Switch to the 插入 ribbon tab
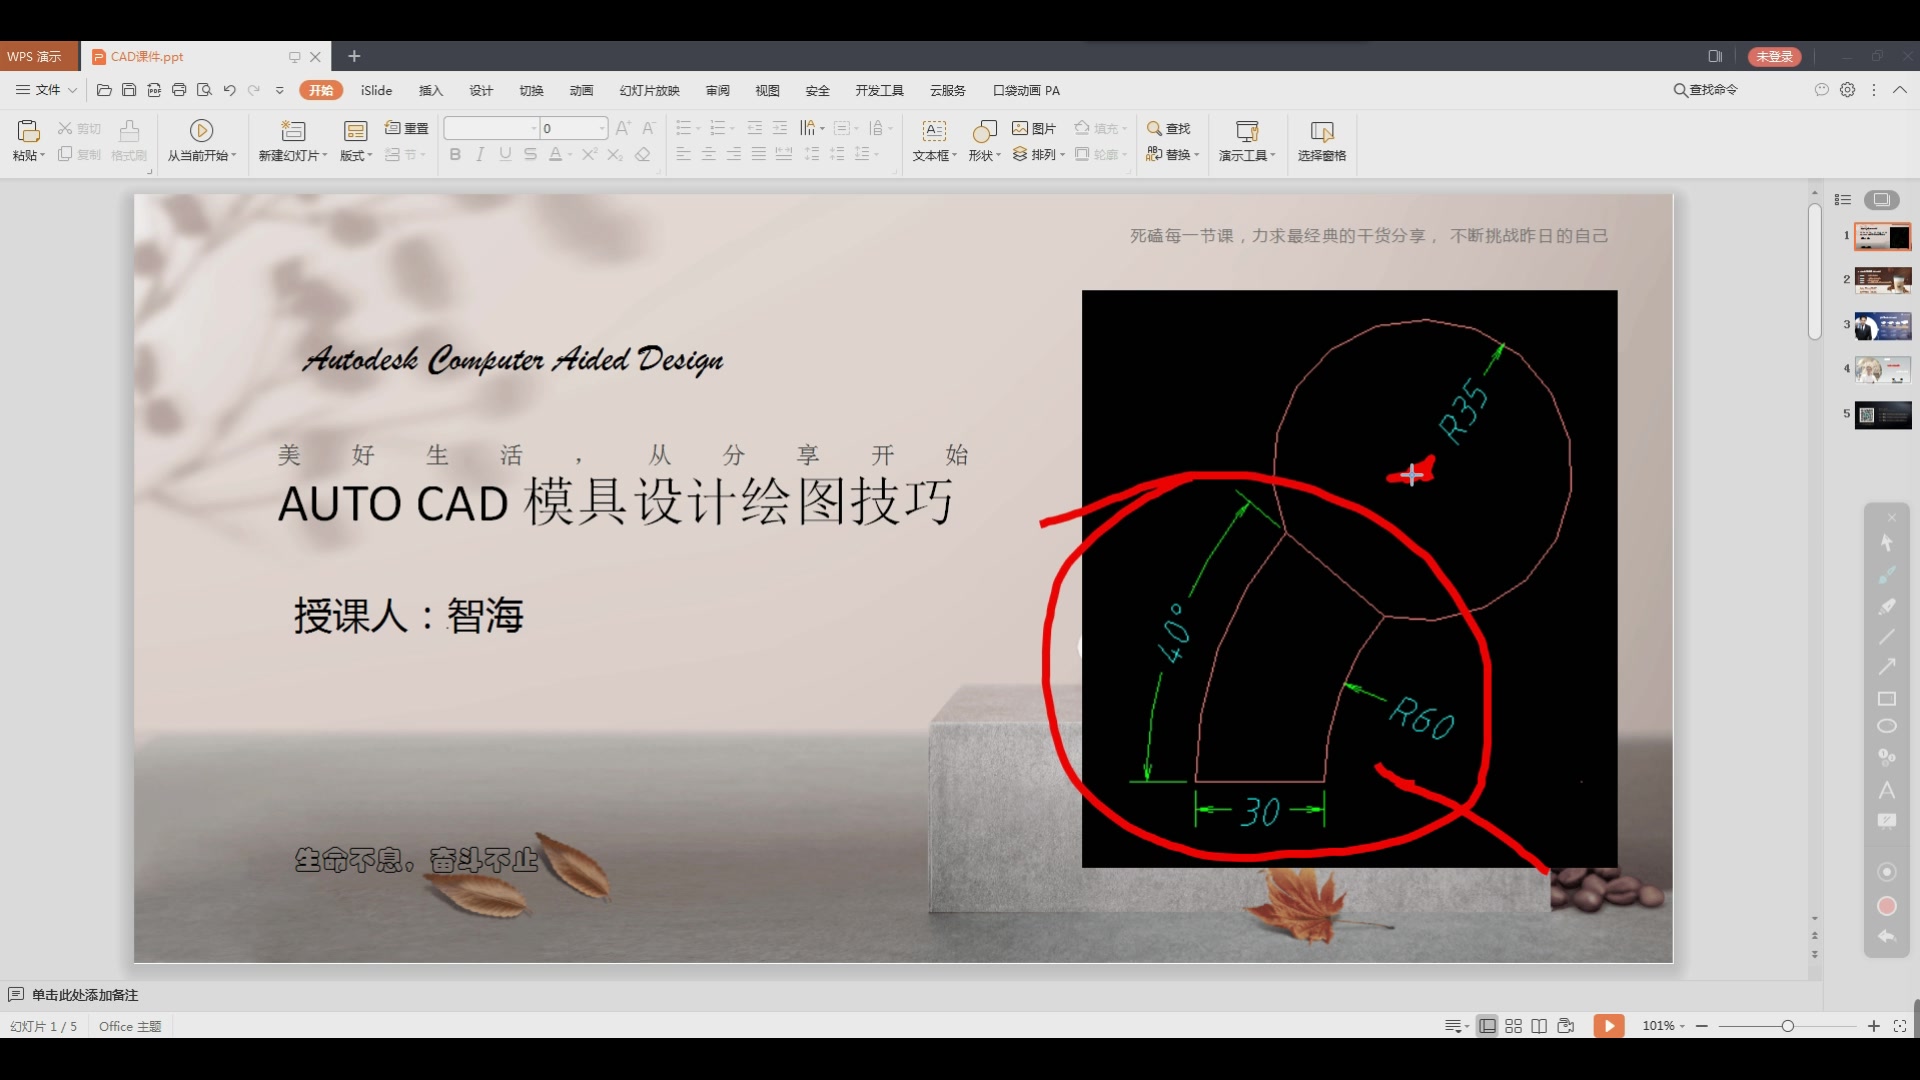1920x1080 pixels. [x=430, y=90]
